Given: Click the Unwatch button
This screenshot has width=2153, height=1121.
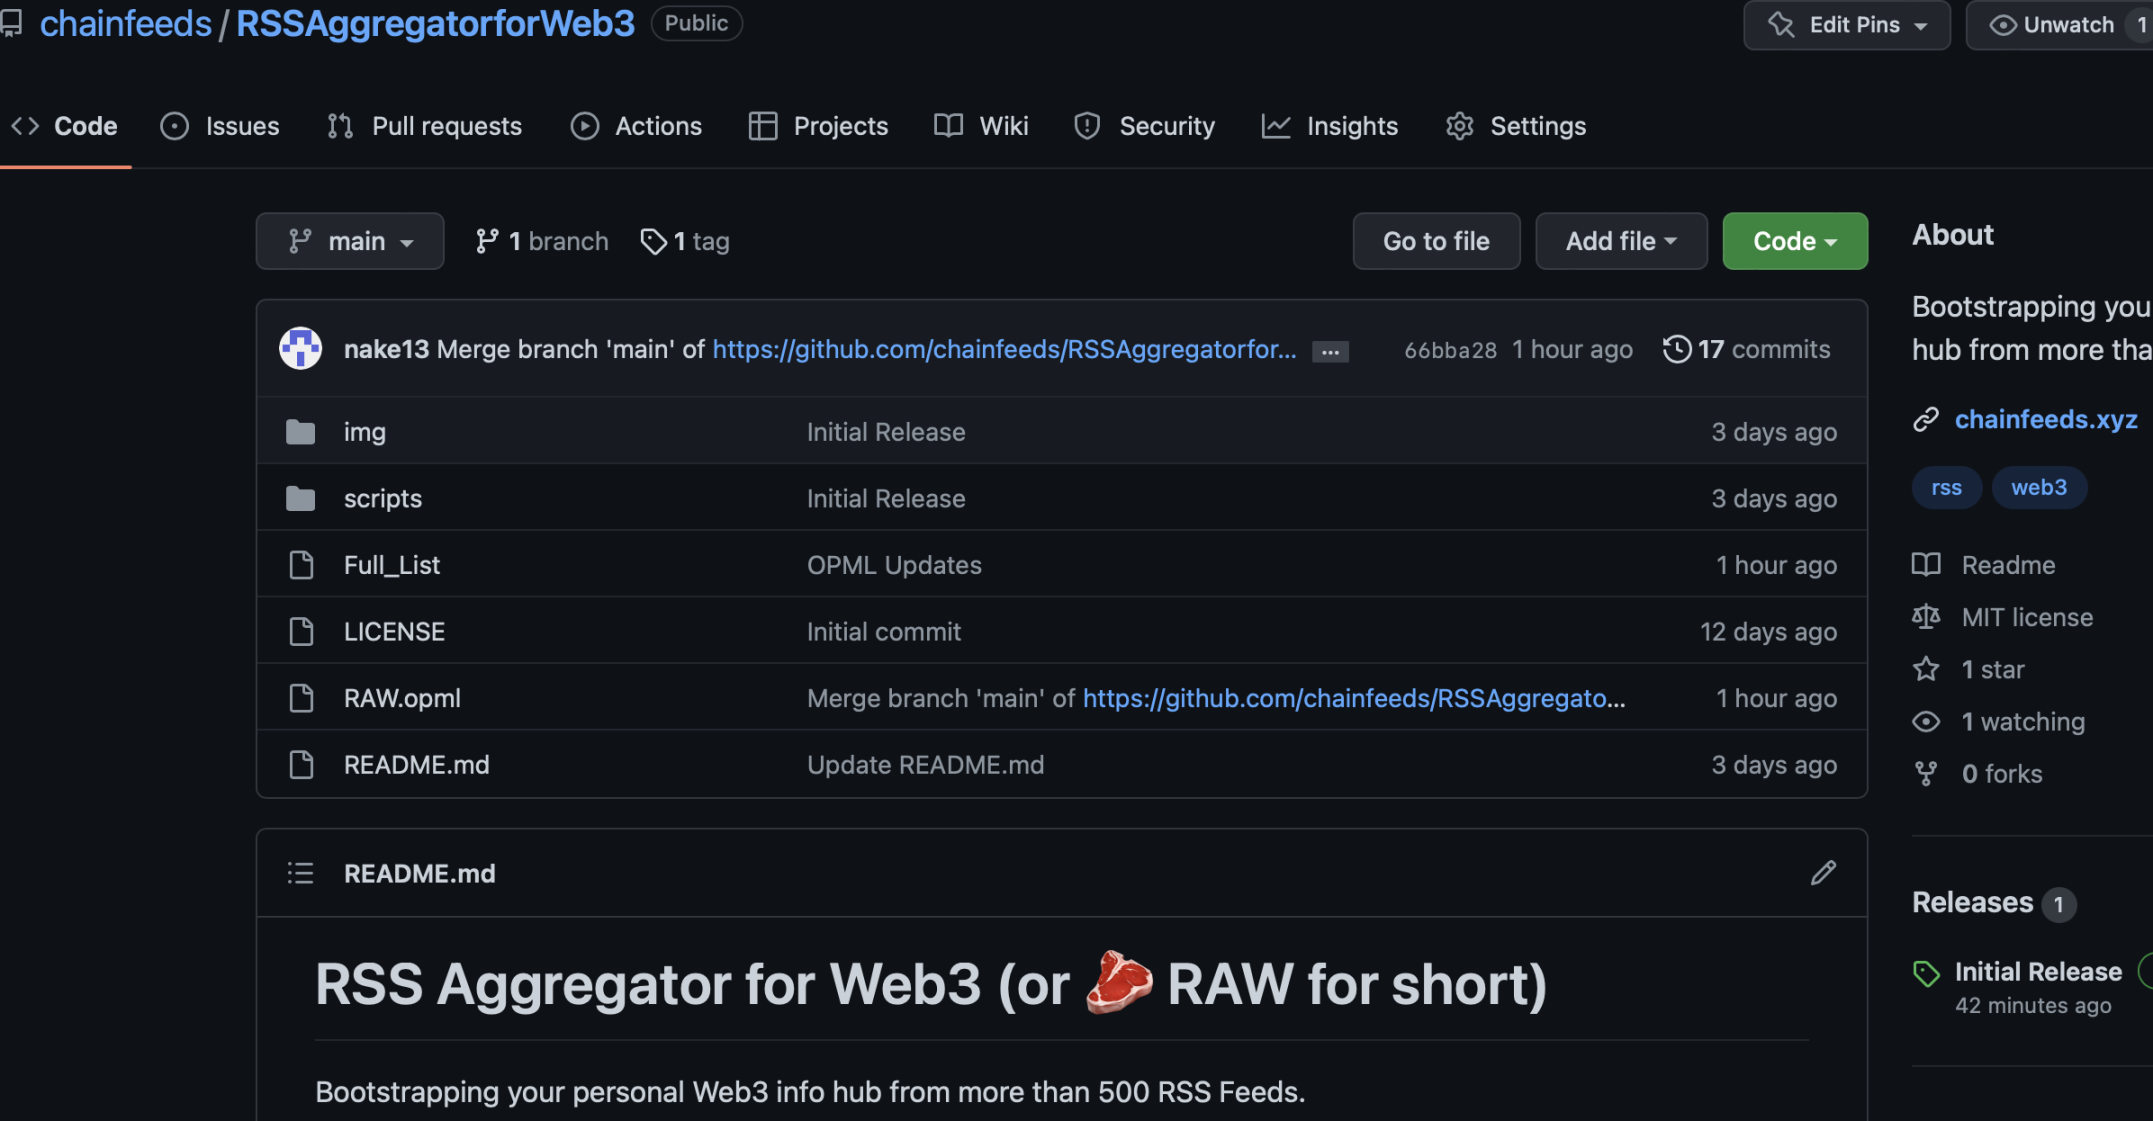Looking at the screenshot, I should pos(2058,24).
